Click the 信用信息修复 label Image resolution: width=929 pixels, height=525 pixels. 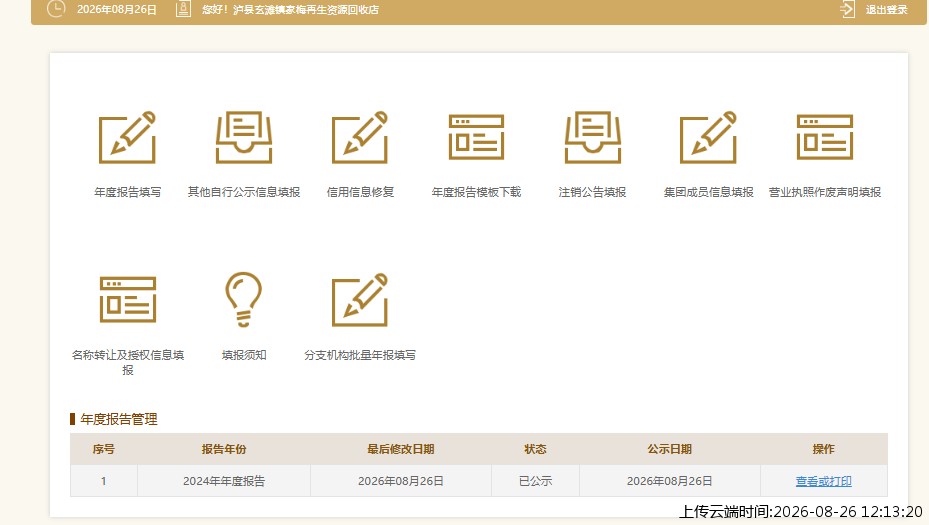pos(360,192)
